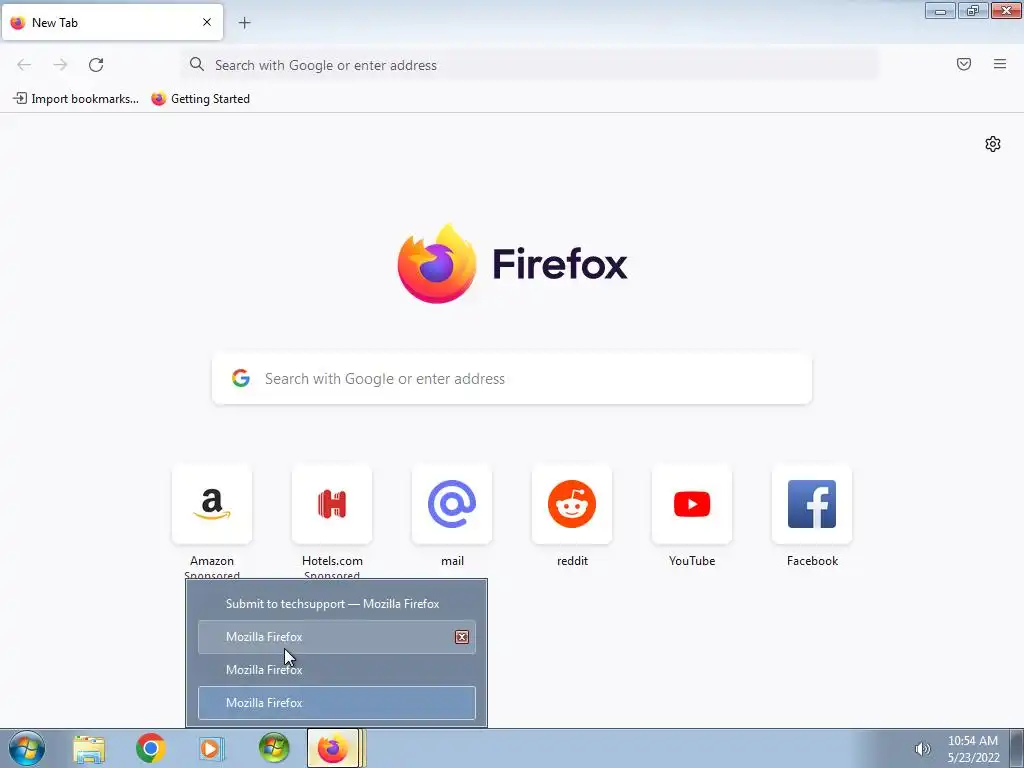Click the Google G icon in search box

(241, 378)
